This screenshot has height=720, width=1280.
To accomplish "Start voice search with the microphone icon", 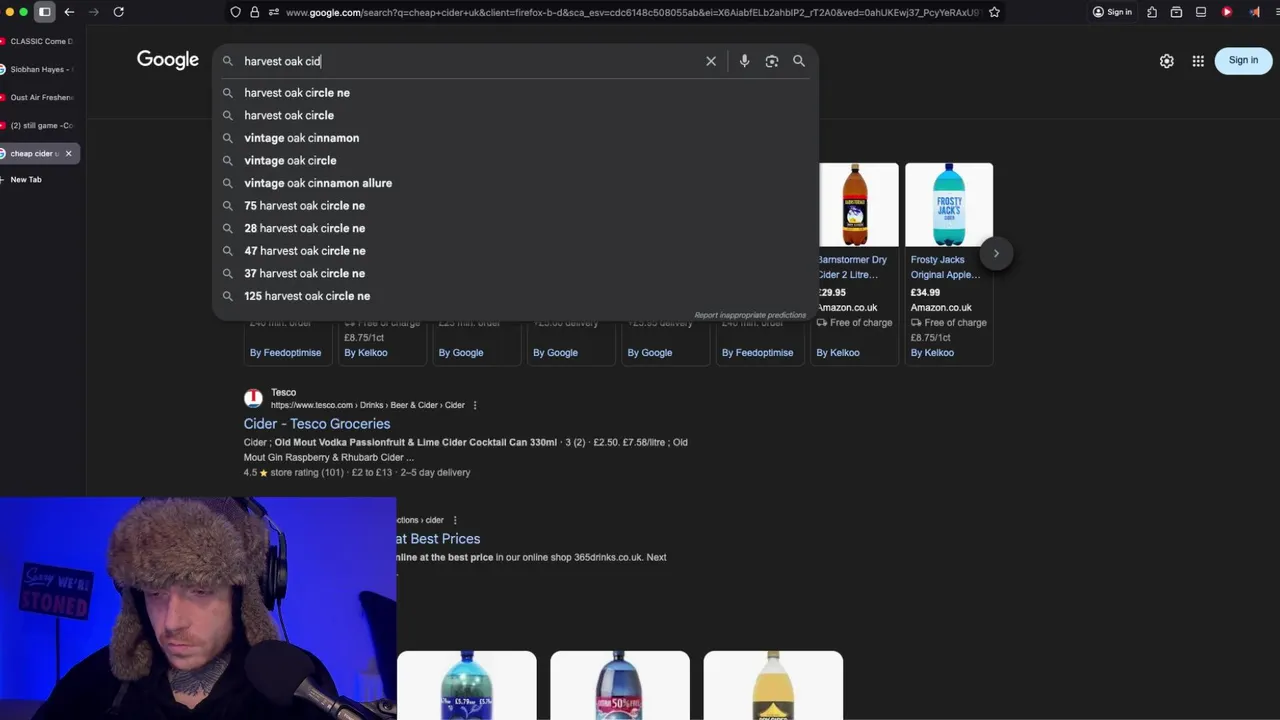I will (744, 61).
